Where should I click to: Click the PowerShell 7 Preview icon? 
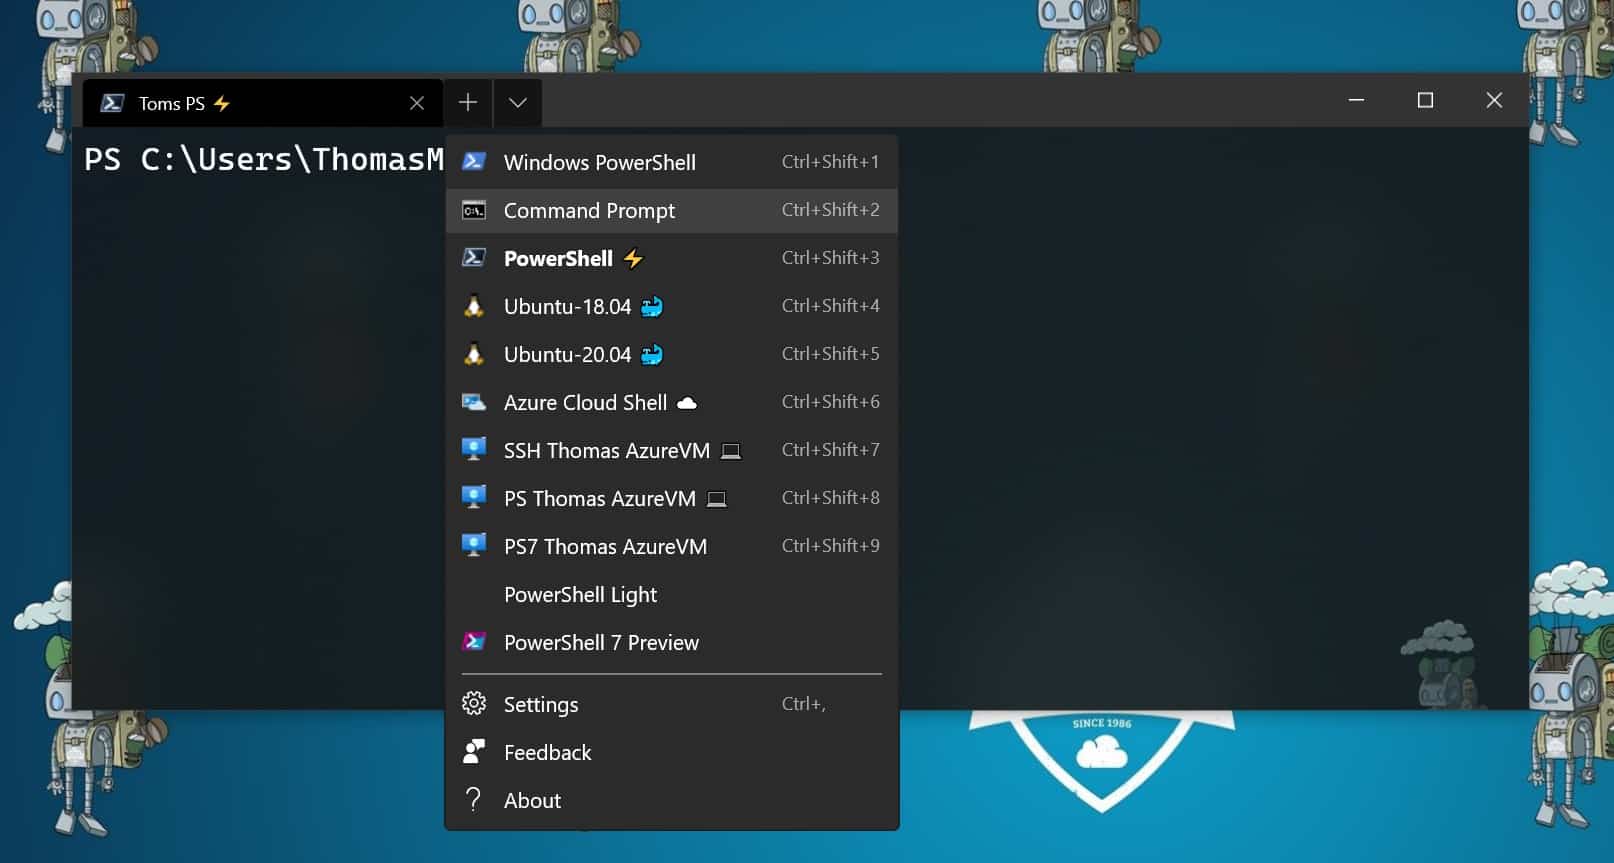(474, 642)
